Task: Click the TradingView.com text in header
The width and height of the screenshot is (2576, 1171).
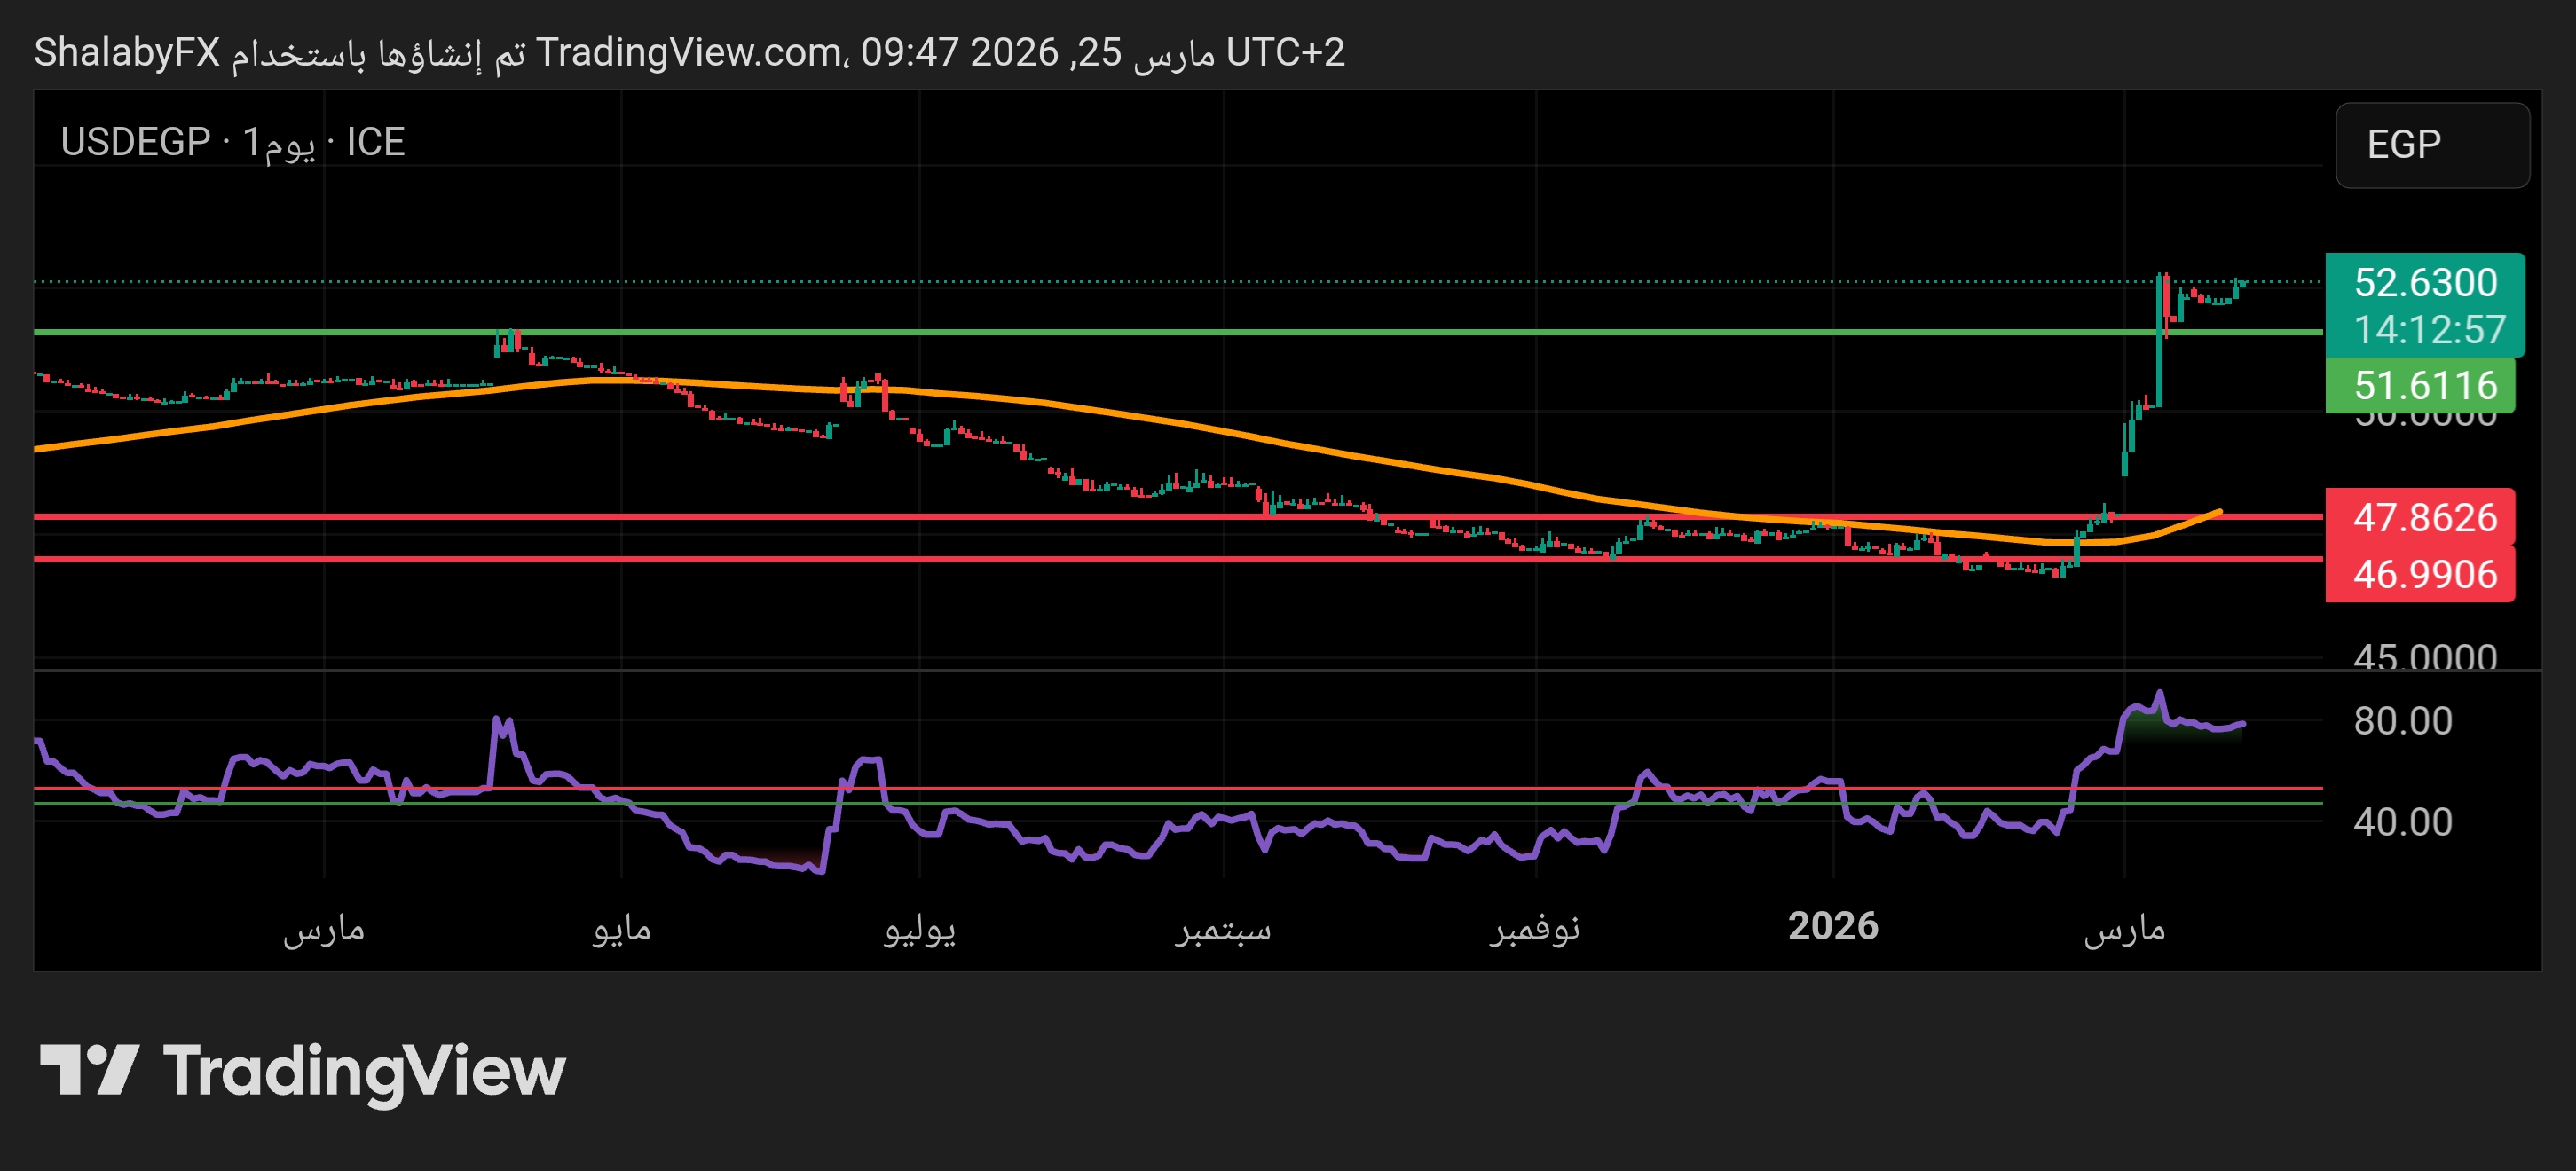Action: point(688,52)
